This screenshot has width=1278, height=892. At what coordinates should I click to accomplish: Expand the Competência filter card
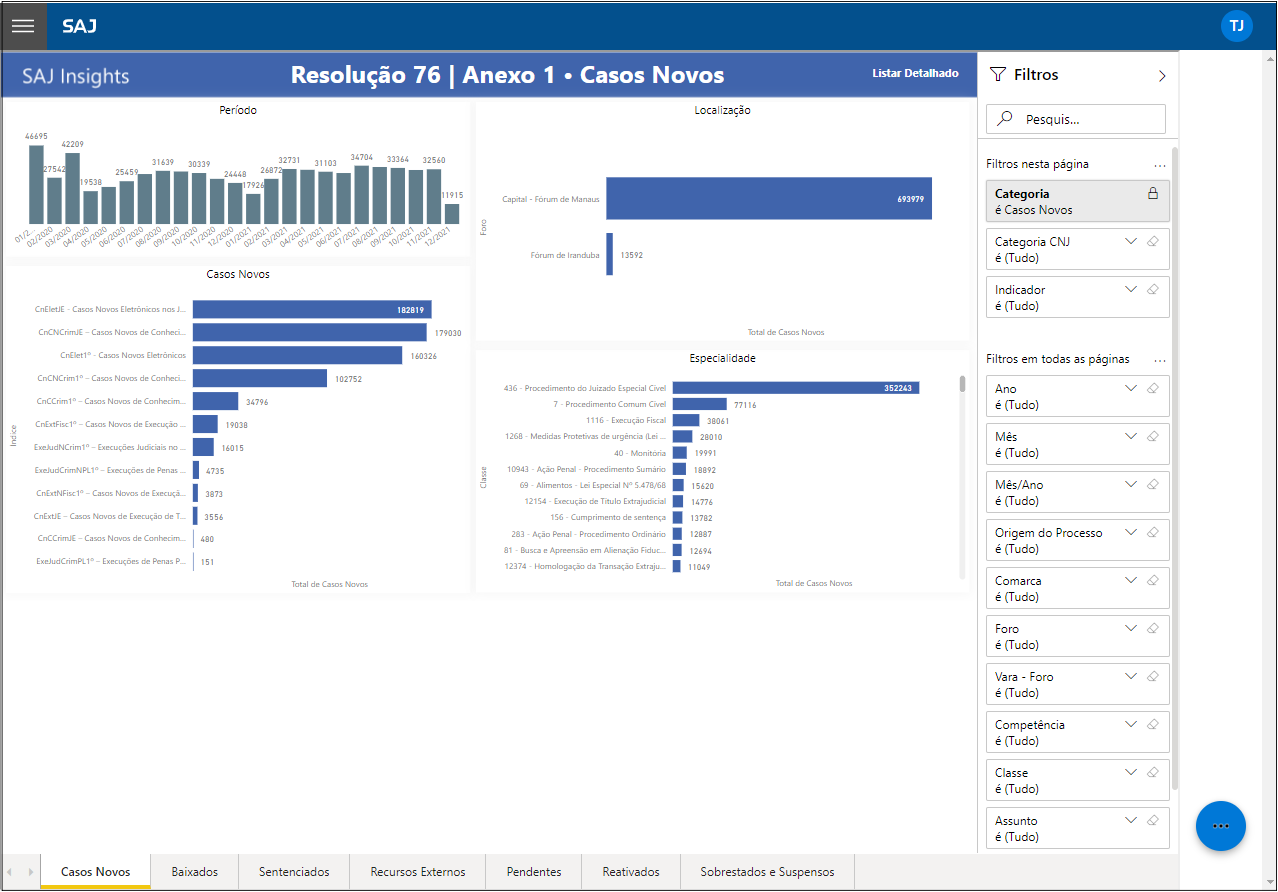tap(1131, 724)
